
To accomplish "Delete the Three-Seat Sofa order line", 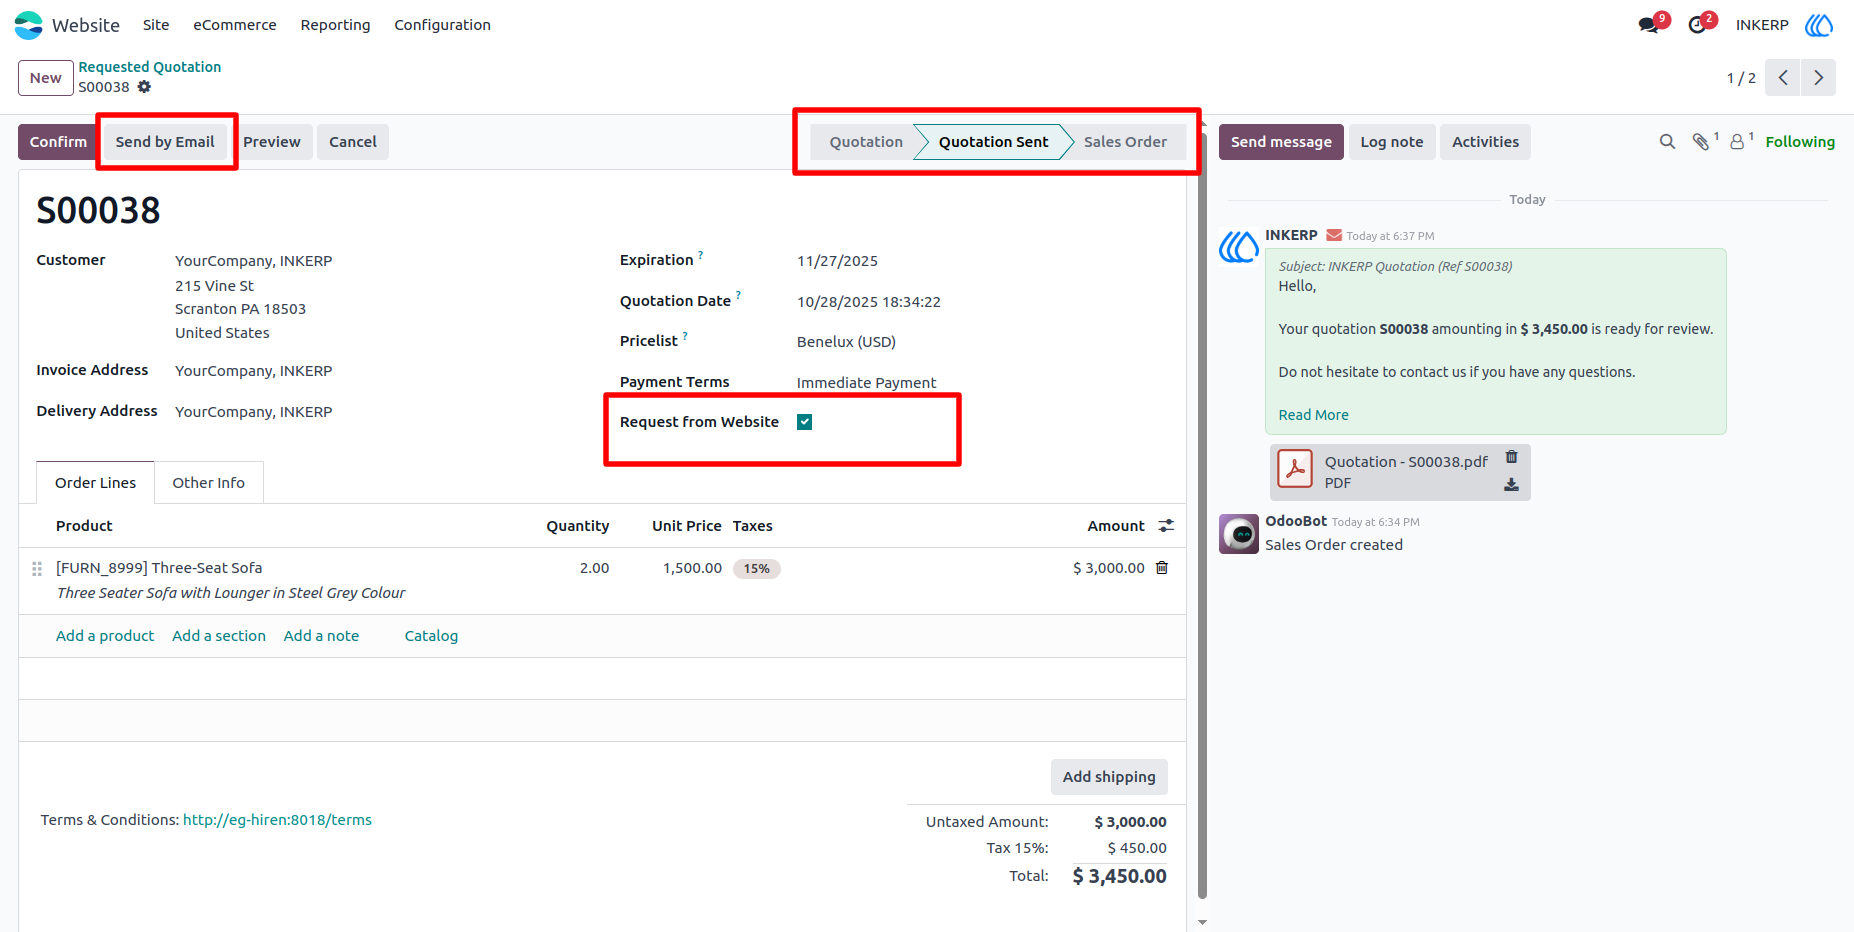I will 1162,568.
